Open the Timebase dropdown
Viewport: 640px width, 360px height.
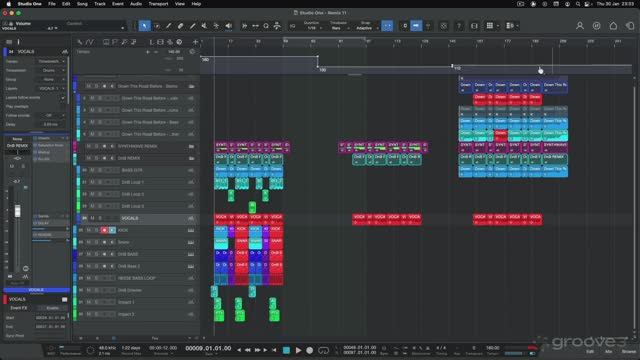point(337,28)
